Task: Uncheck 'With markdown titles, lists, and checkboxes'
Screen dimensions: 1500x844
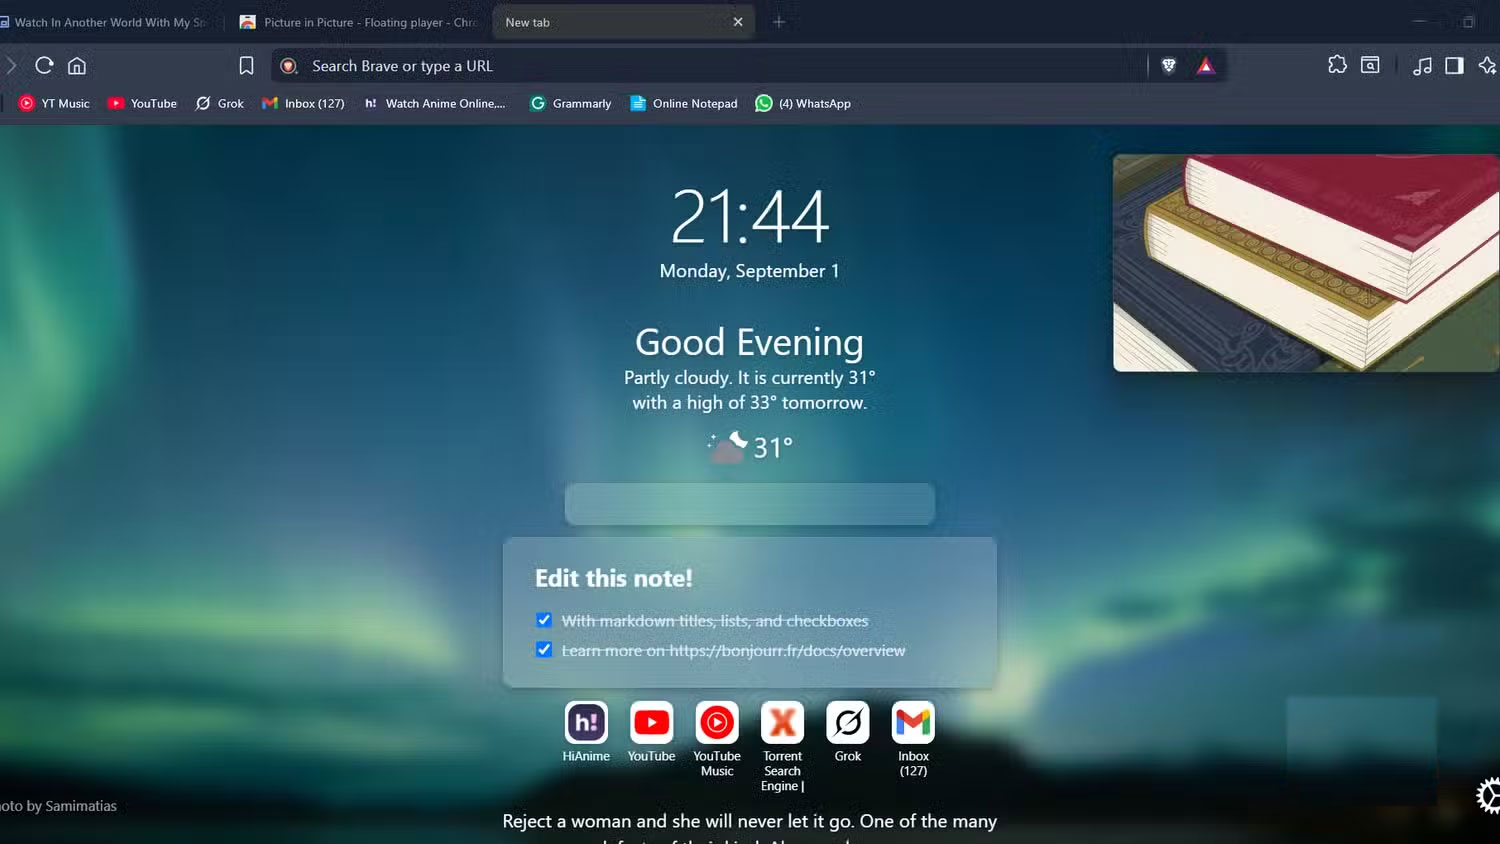Action: (544, 620)
